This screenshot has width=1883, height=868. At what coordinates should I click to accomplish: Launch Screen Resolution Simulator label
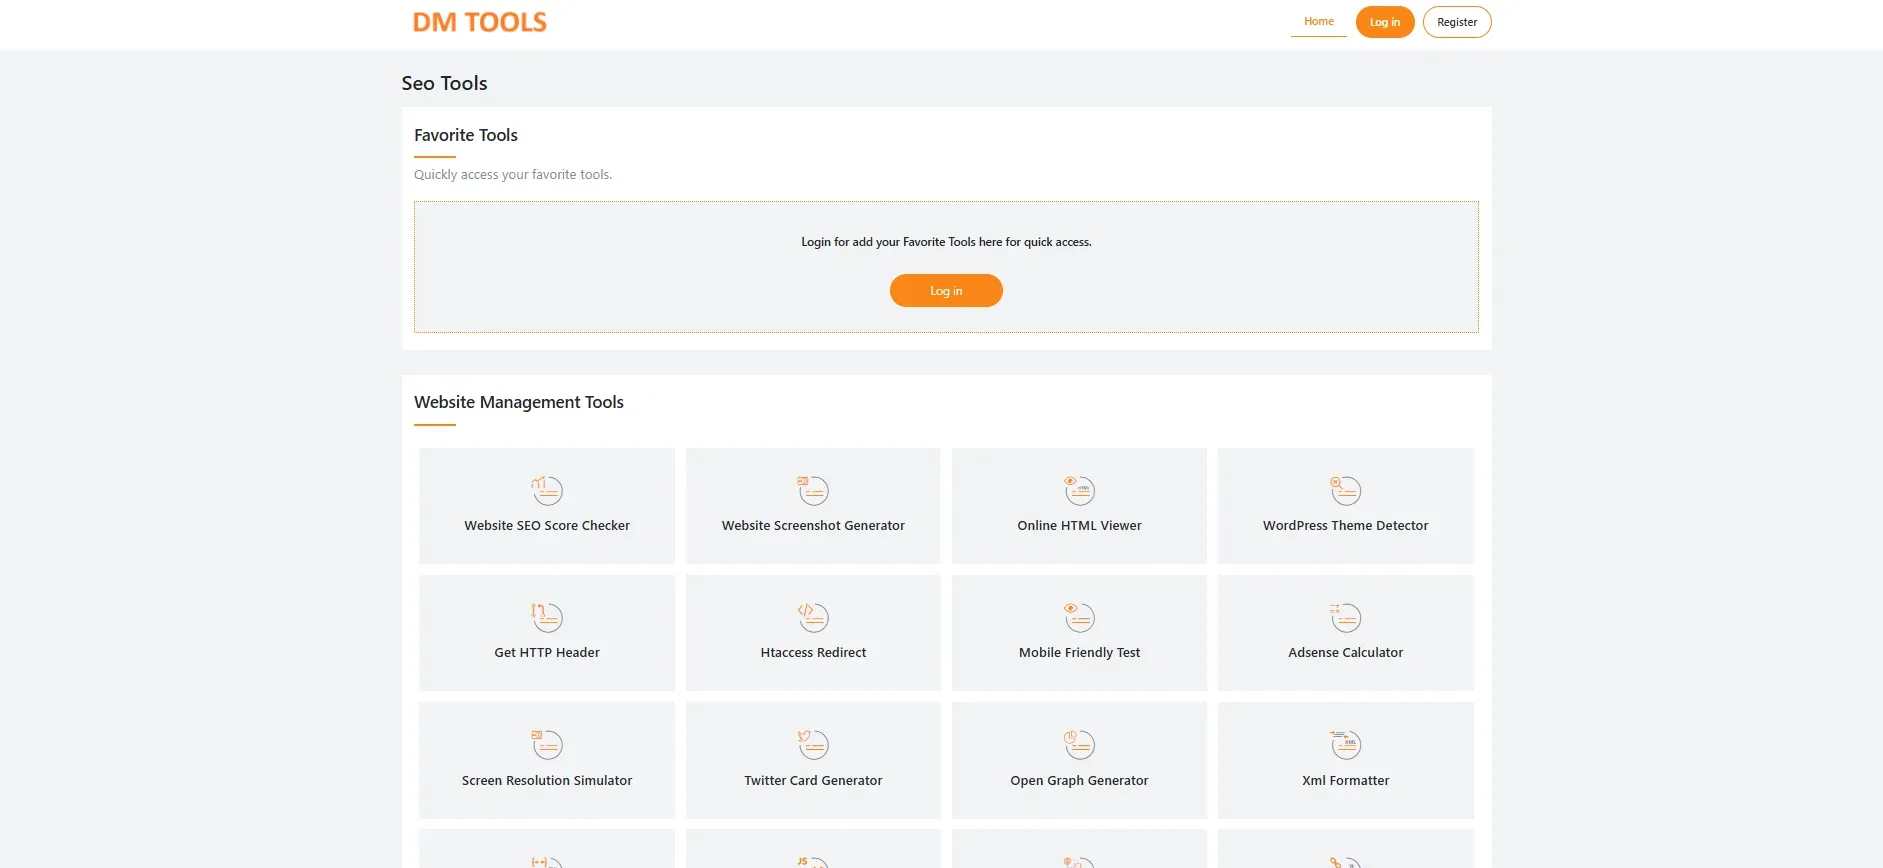click(547, 780)
